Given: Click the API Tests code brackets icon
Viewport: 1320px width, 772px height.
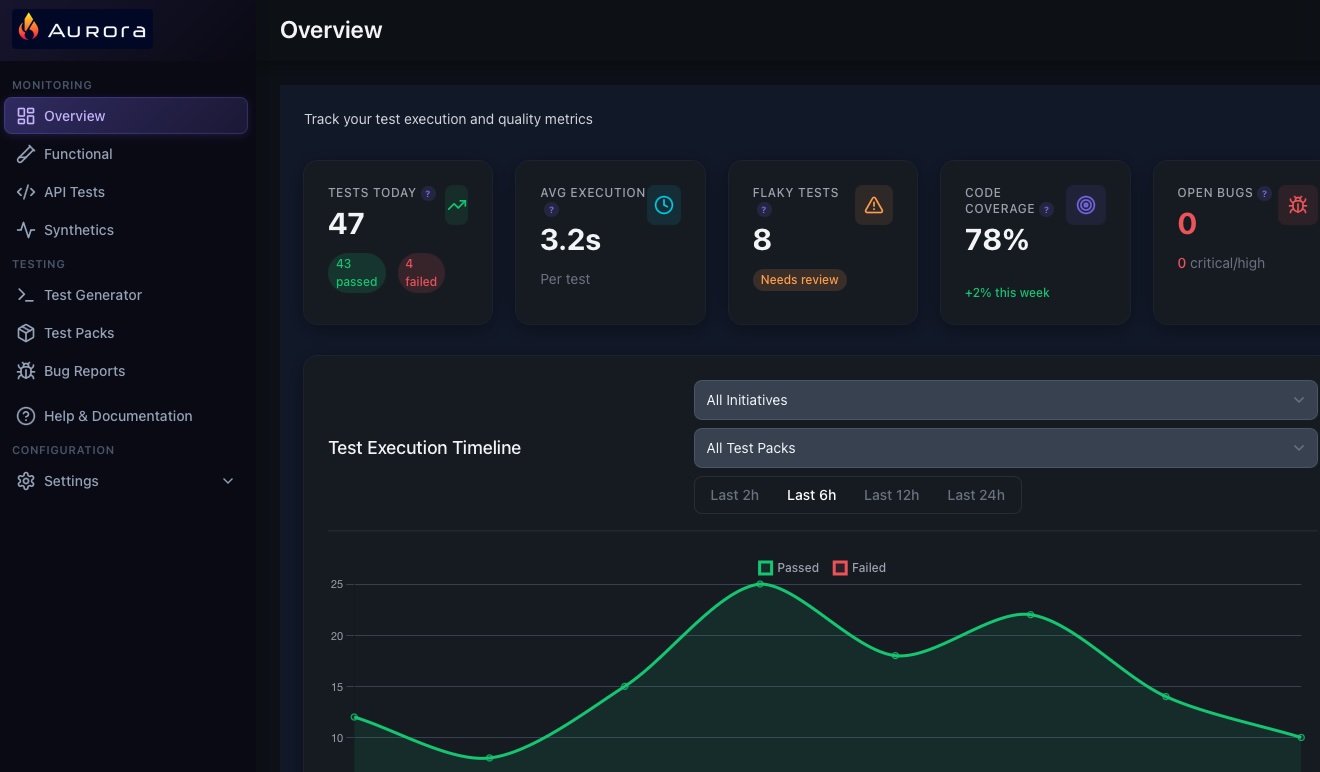Looking at the screenshot, I should point(26,192).
